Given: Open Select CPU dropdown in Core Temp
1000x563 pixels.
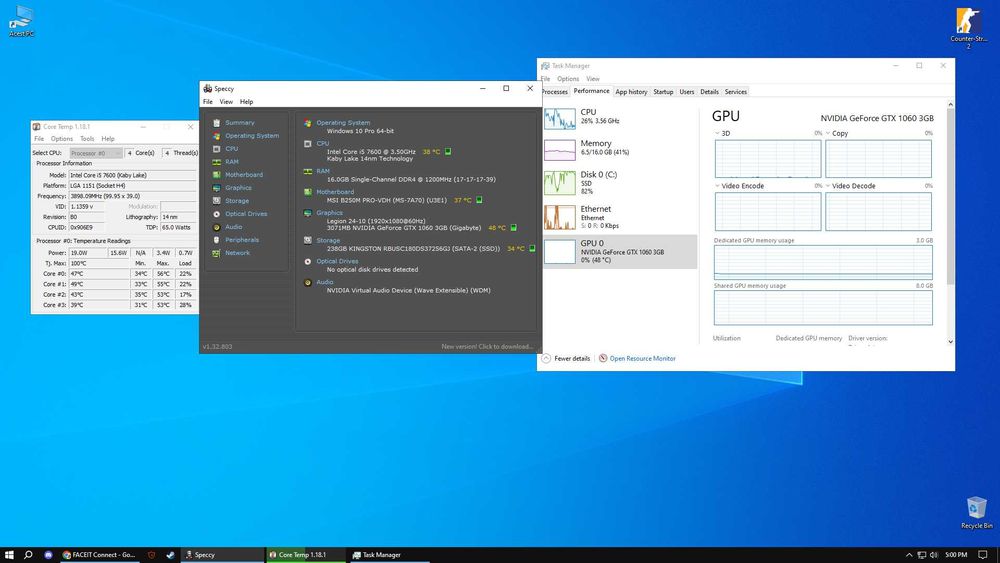Looking at the screenshot, I should click(96, 153).
